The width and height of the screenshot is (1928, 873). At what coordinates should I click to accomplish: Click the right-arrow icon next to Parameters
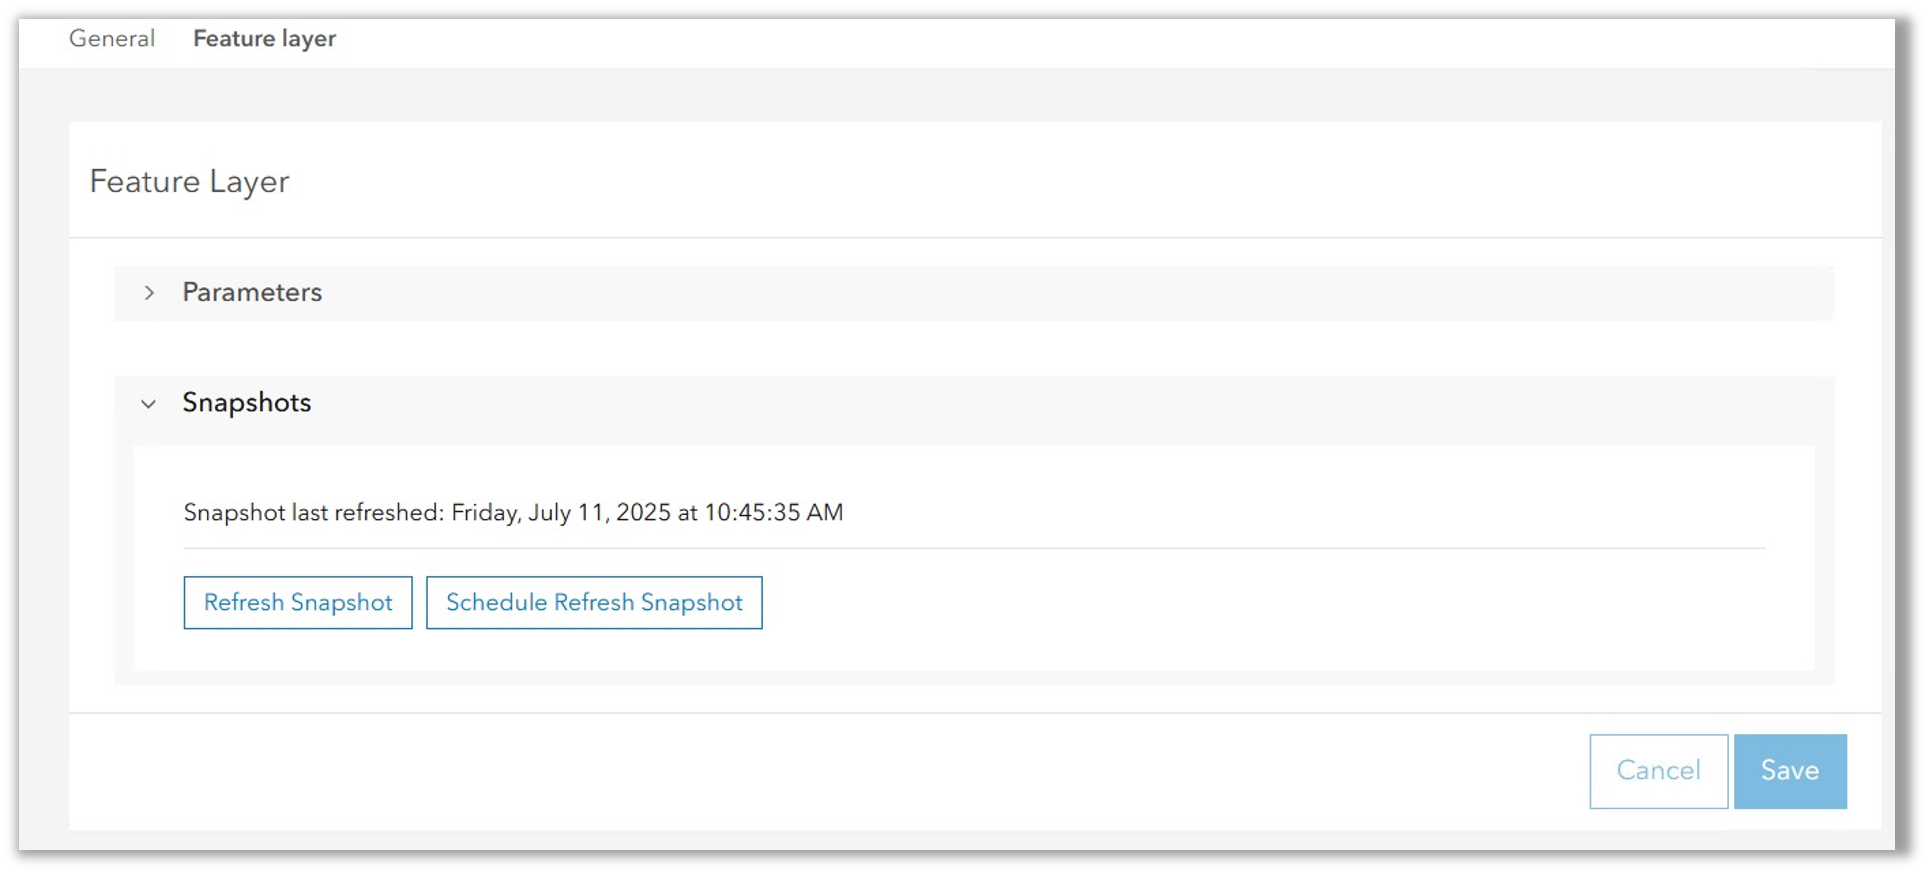coord(151,293)
